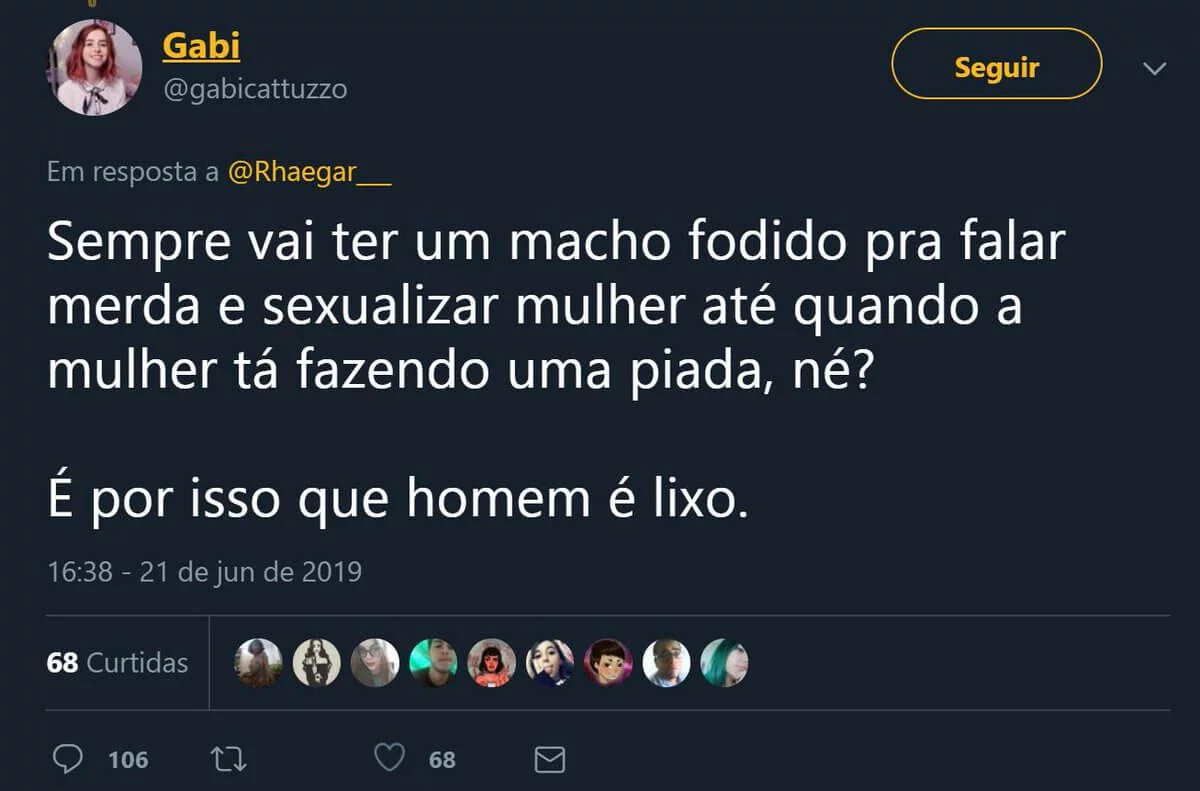Open the @Rhaegar___ mention link

click(309, 172)
